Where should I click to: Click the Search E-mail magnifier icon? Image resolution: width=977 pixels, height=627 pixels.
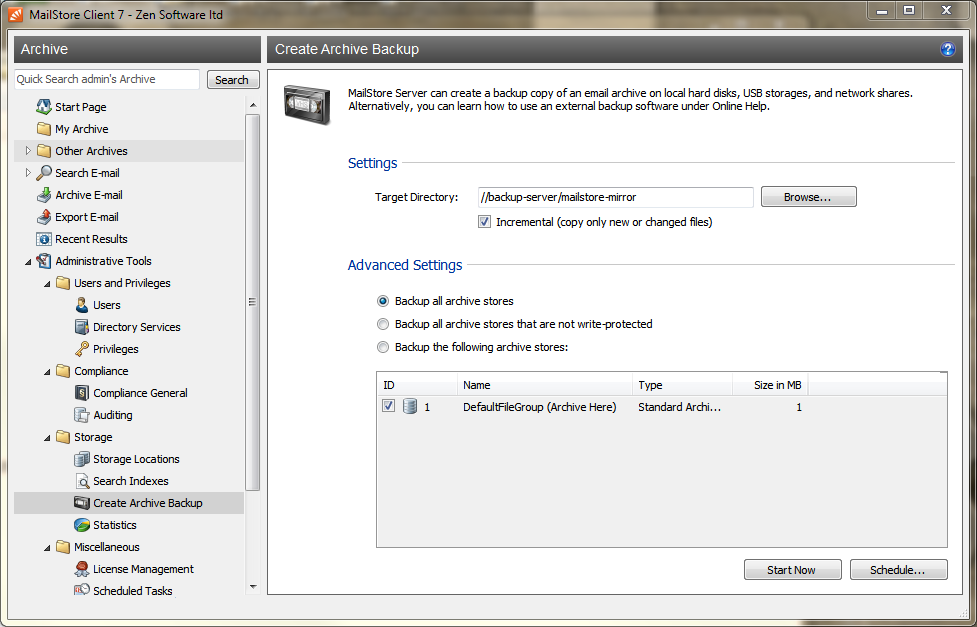point(44,173)
